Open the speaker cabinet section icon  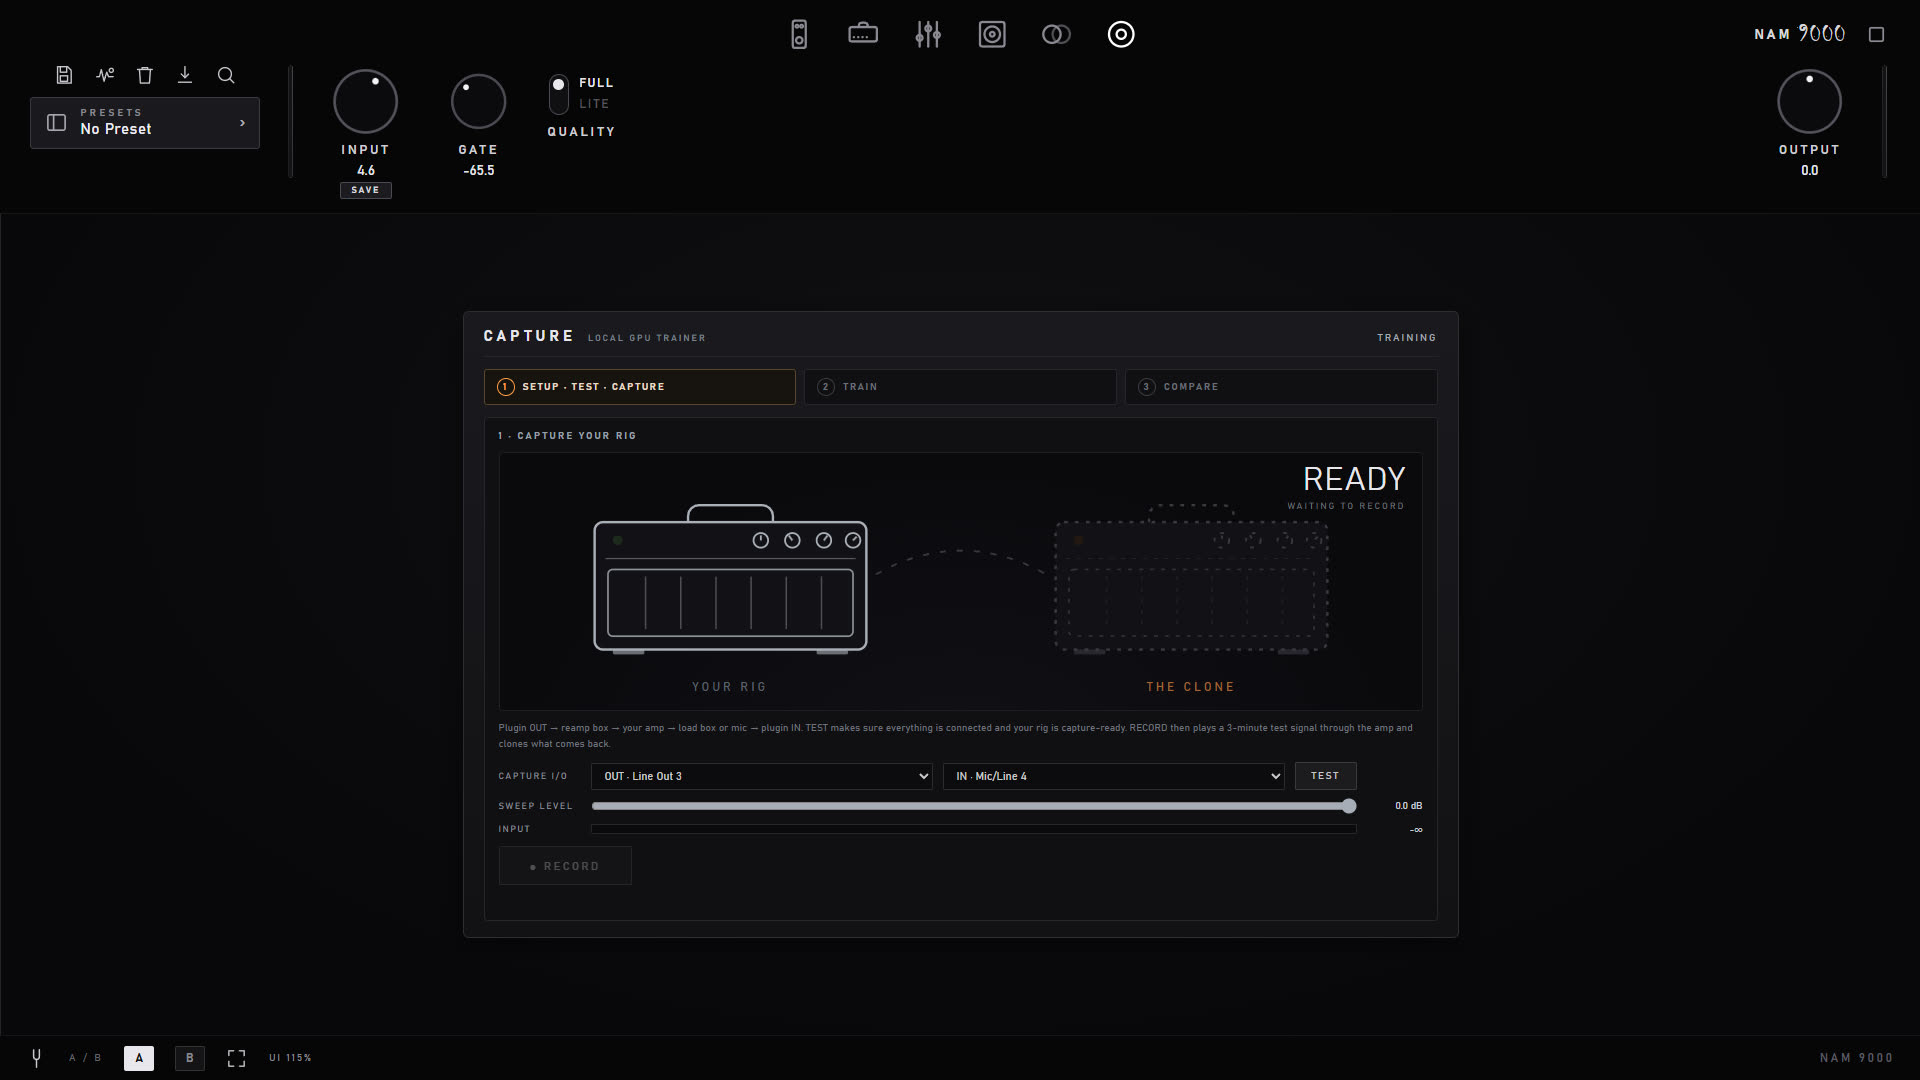click(992, 34)
